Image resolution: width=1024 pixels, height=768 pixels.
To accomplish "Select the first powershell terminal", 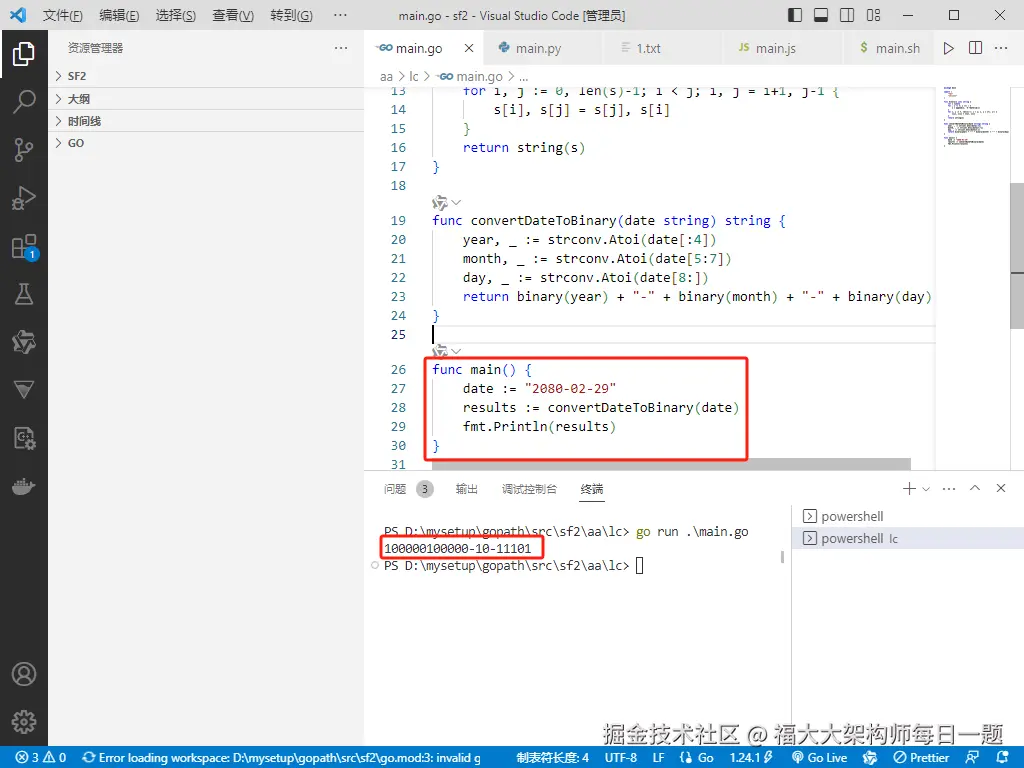I will pos(908,517).
